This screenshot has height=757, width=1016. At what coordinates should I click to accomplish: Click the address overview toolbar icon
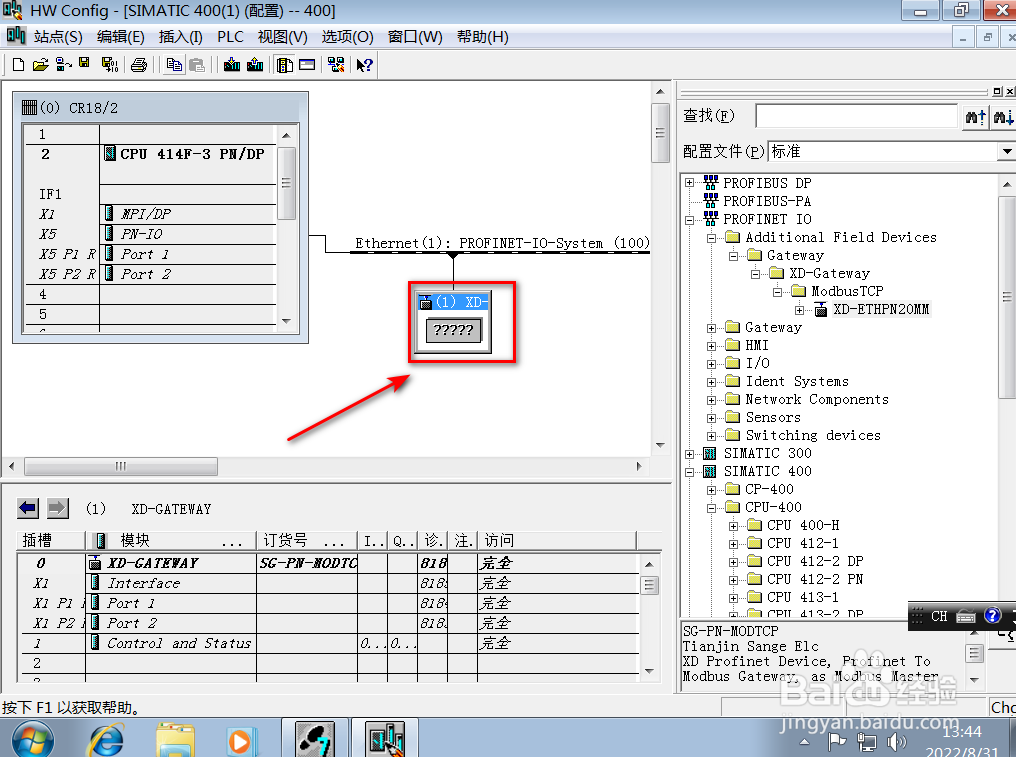point(307,65)
